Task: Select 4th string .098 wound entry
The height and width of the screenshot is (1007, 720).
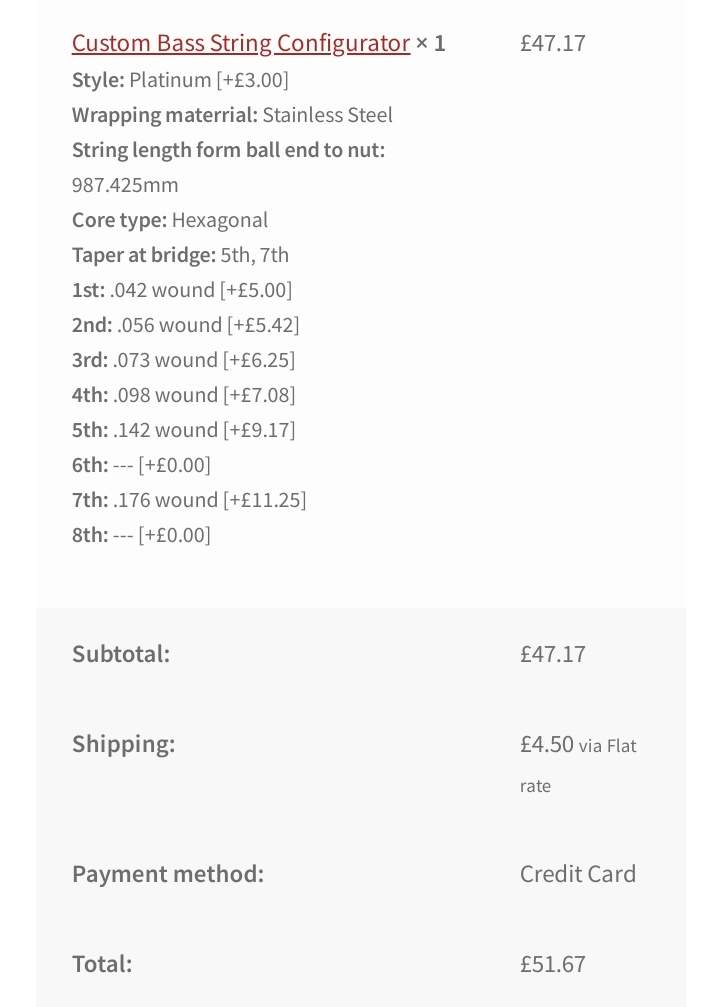Action: click(x=184, y=395)
